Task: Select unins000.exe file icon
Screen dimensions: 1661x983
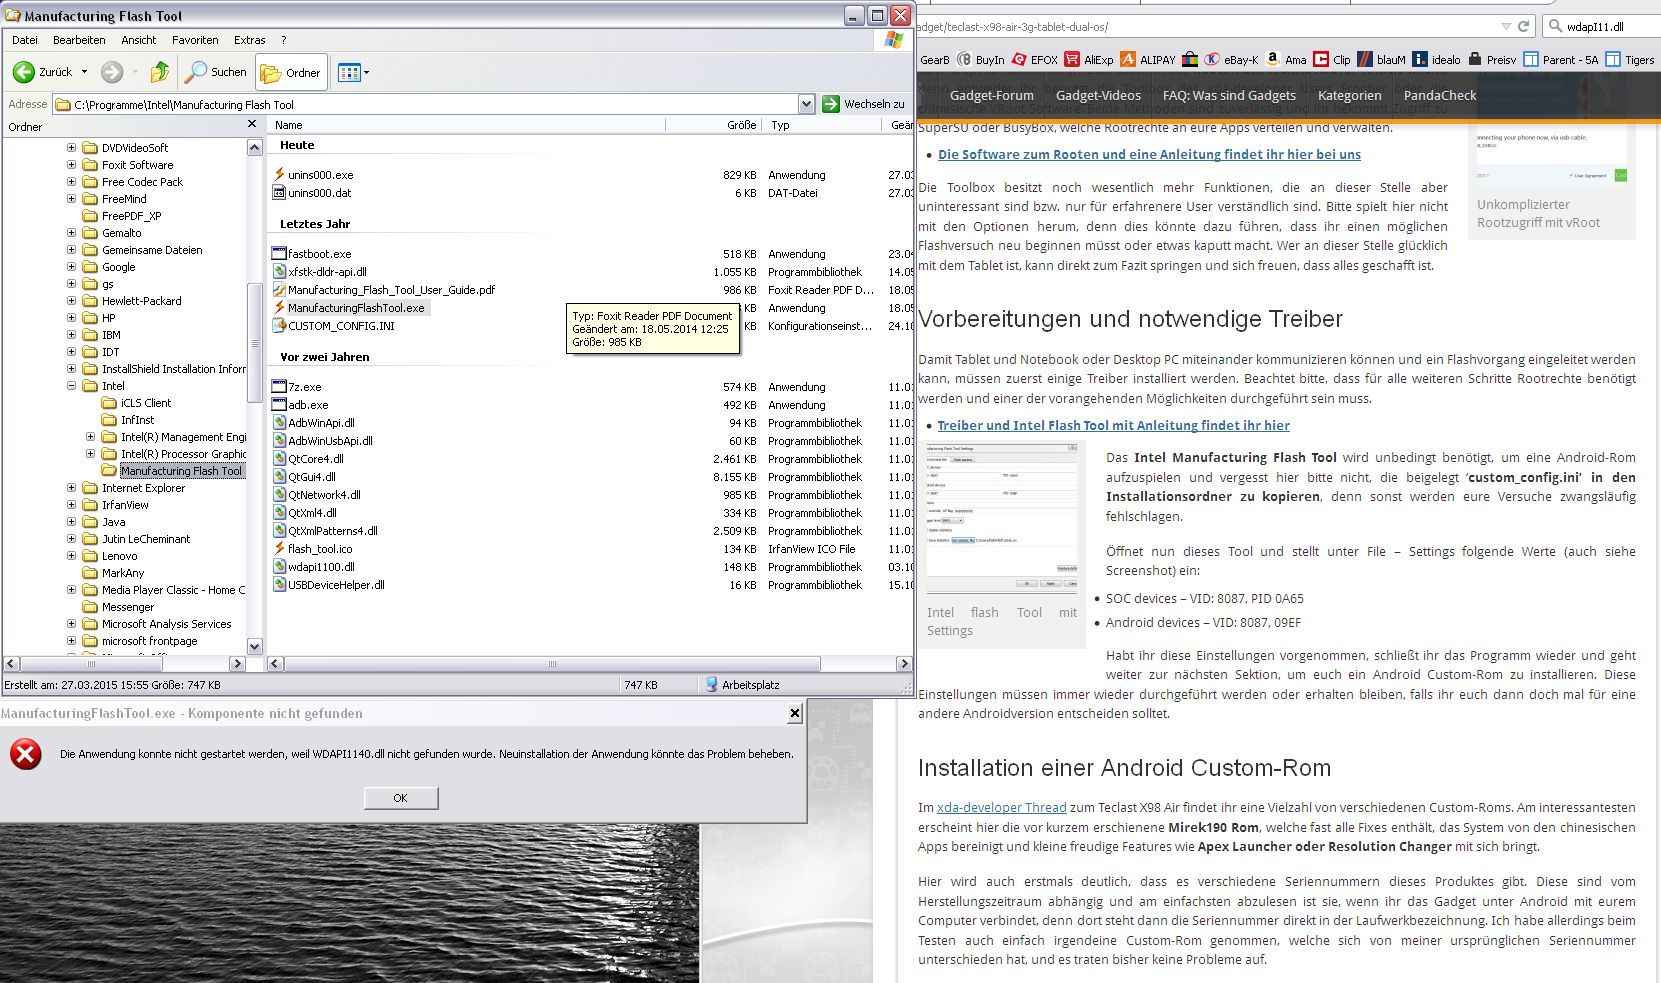Action: click(280, 175)
